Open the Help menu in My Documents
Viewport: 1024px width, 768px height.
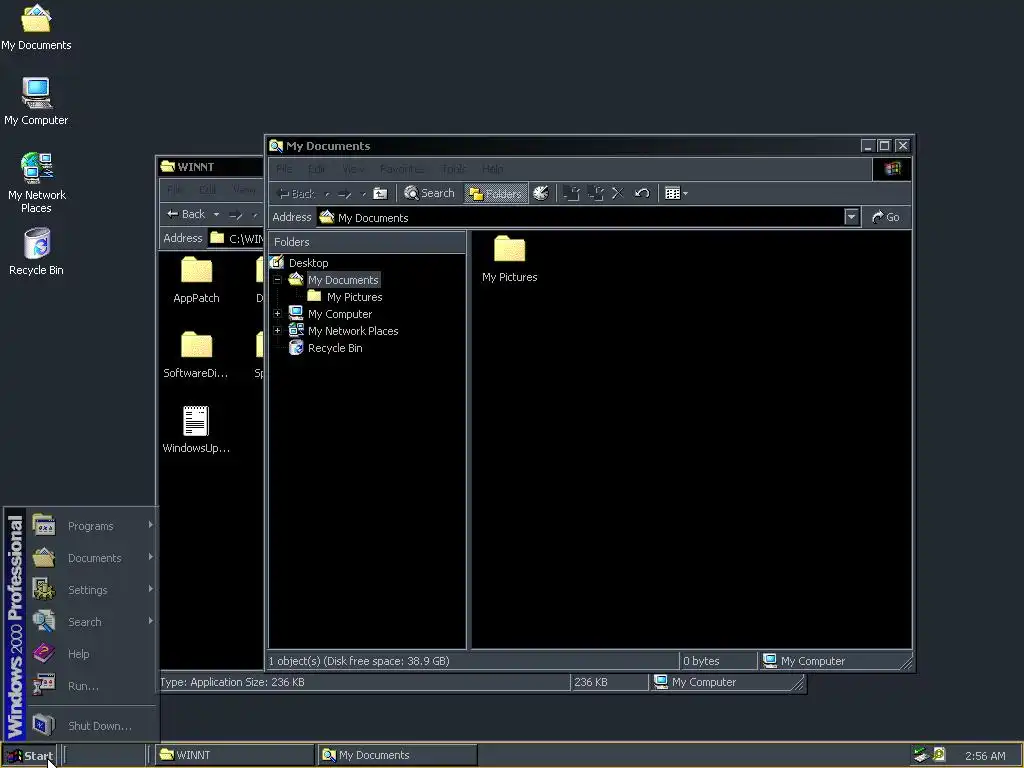pos(492,169)
